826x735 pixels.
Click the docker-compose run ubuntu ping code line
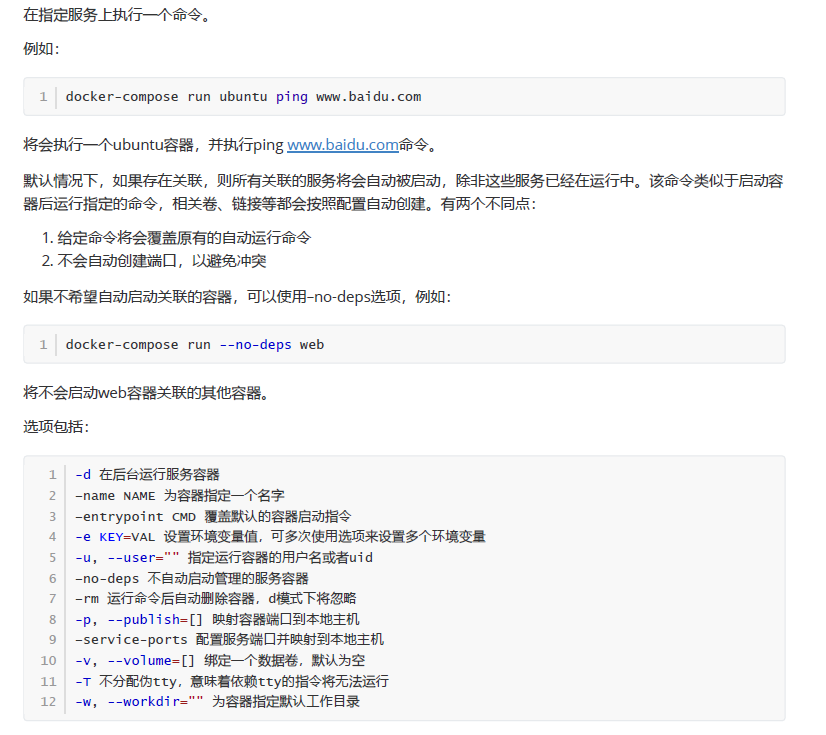[243, 97]
